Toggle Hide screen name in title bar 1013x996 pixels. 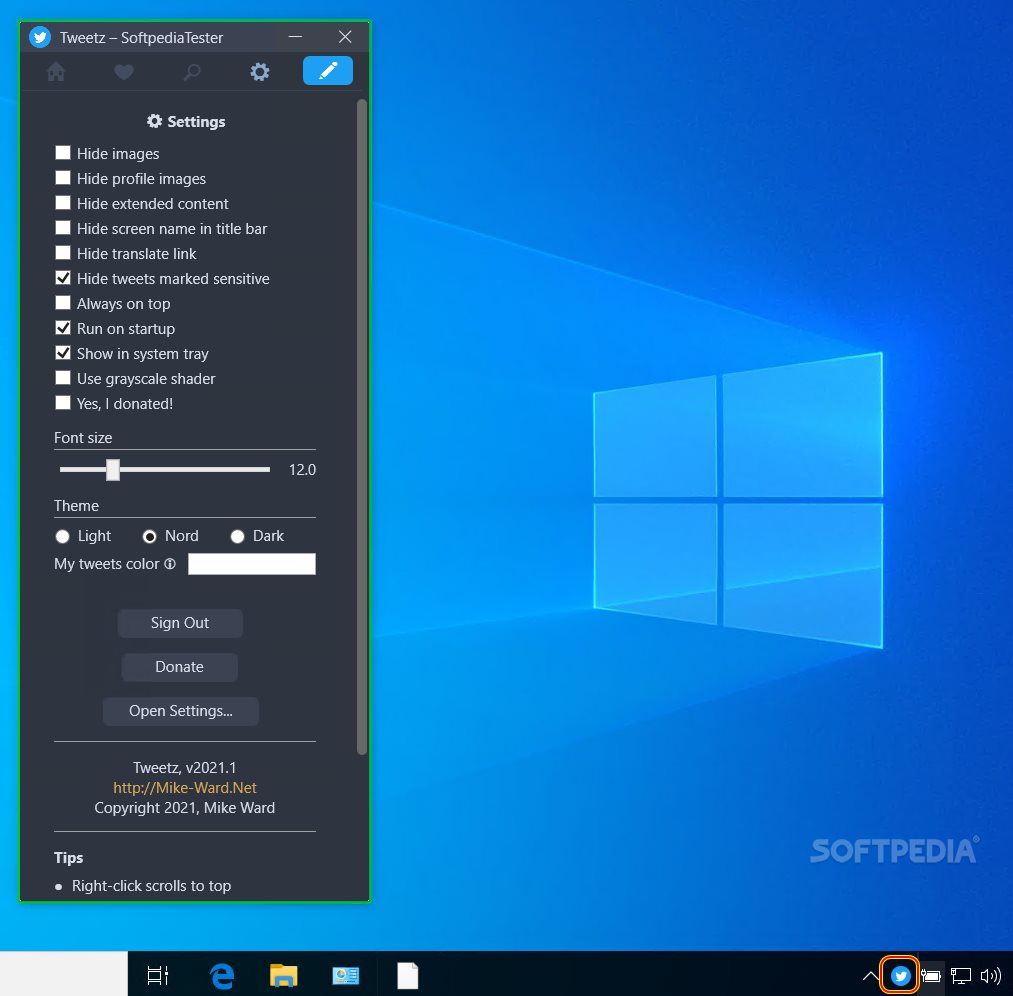63,228
